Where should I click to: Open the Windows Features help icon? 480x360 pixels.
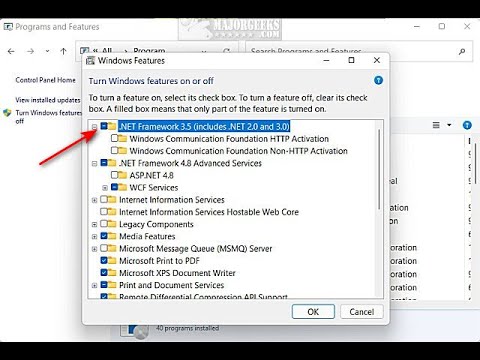pyautogui.click(x=378, y=80)
